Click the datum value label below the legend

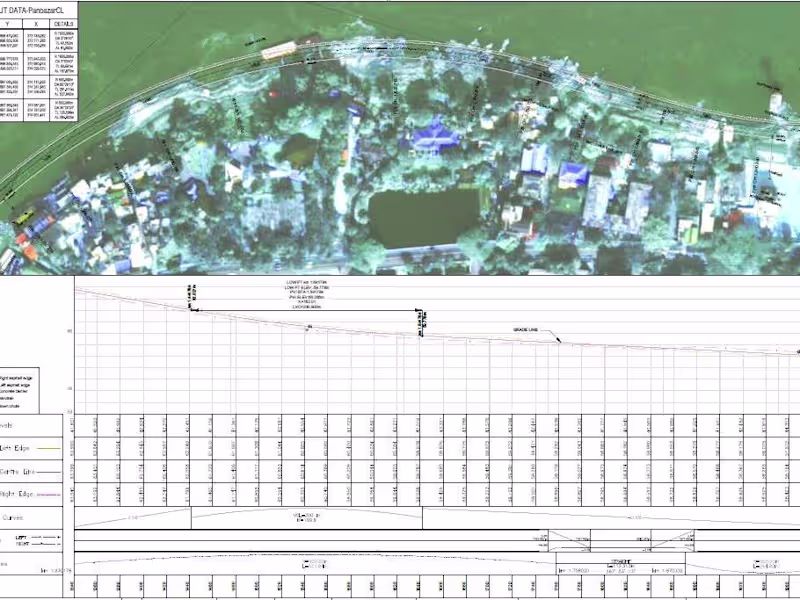[54, 572]
